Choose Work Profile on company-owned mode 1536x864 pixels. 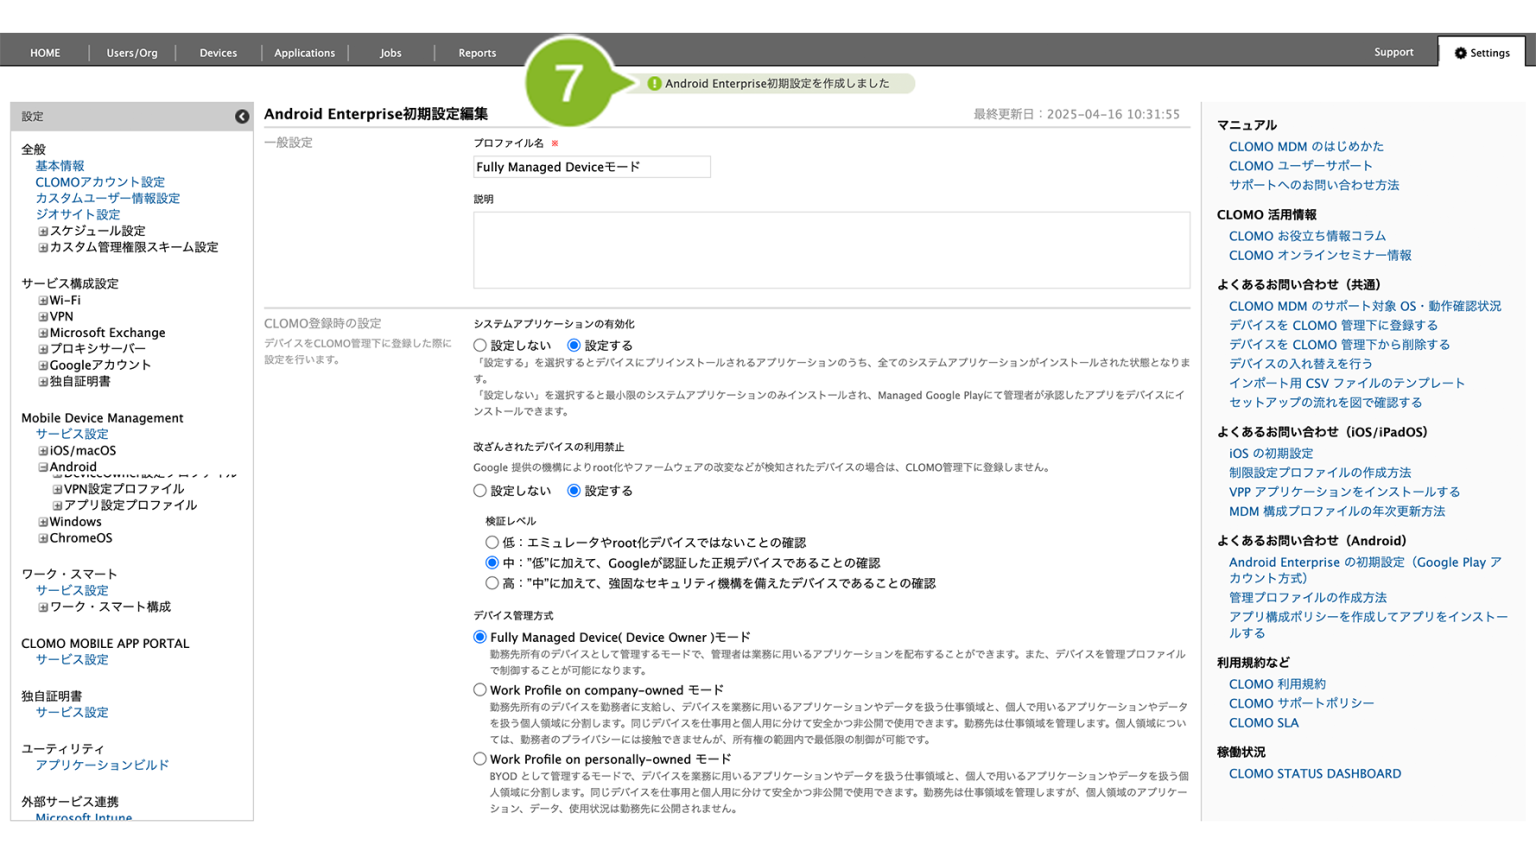pos(480,690)
